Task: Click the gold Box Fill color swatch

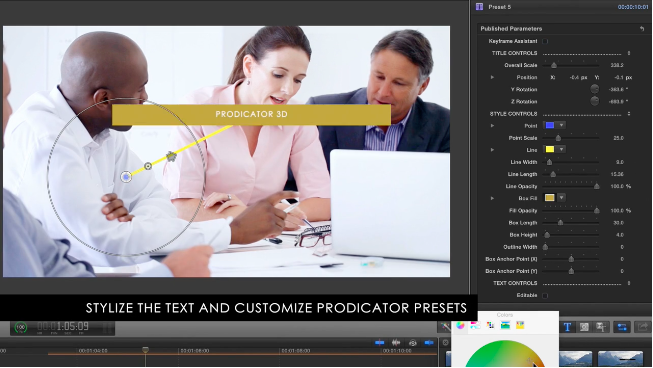Action: click(x=550, y=198)
